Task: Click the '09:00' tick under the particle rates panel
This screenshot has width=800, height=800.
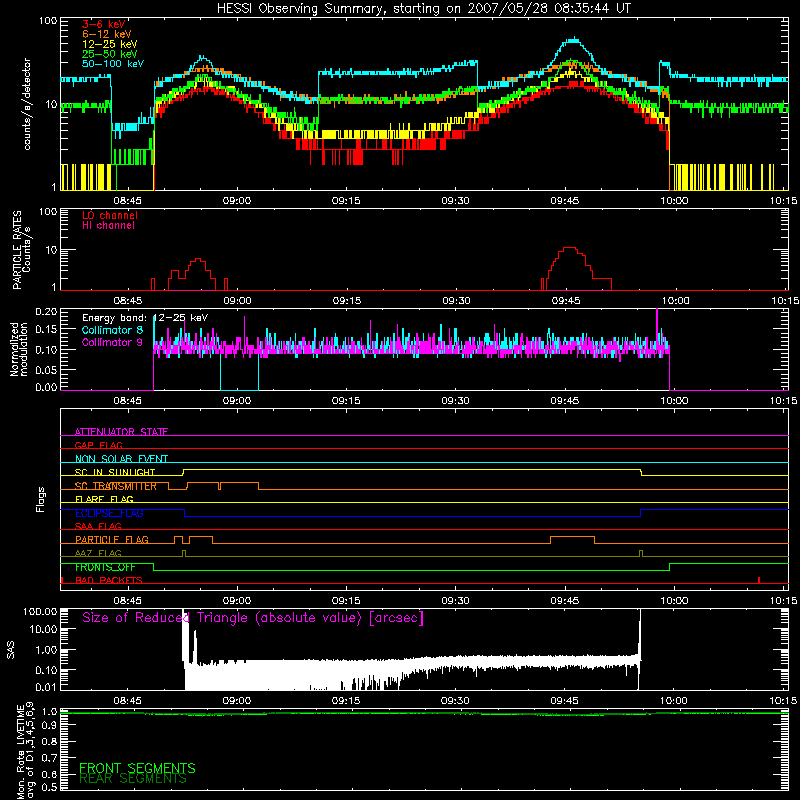Action: pyautogui.click(x=237, y=301)
